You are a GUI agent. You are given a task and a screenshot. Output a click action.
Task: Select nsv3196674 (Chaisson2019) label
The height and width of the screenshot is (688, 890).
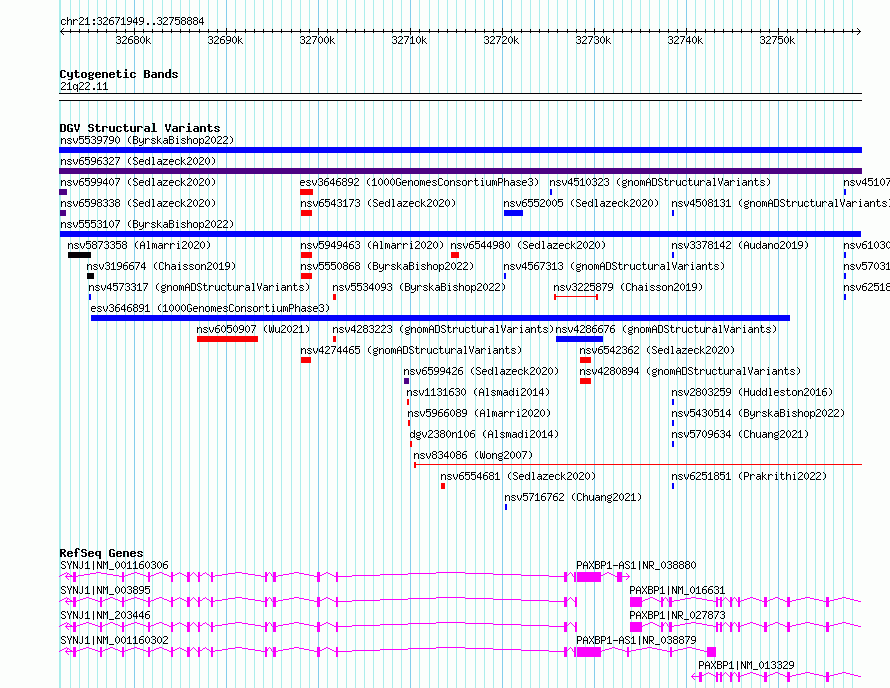click(x=161, y=266)
